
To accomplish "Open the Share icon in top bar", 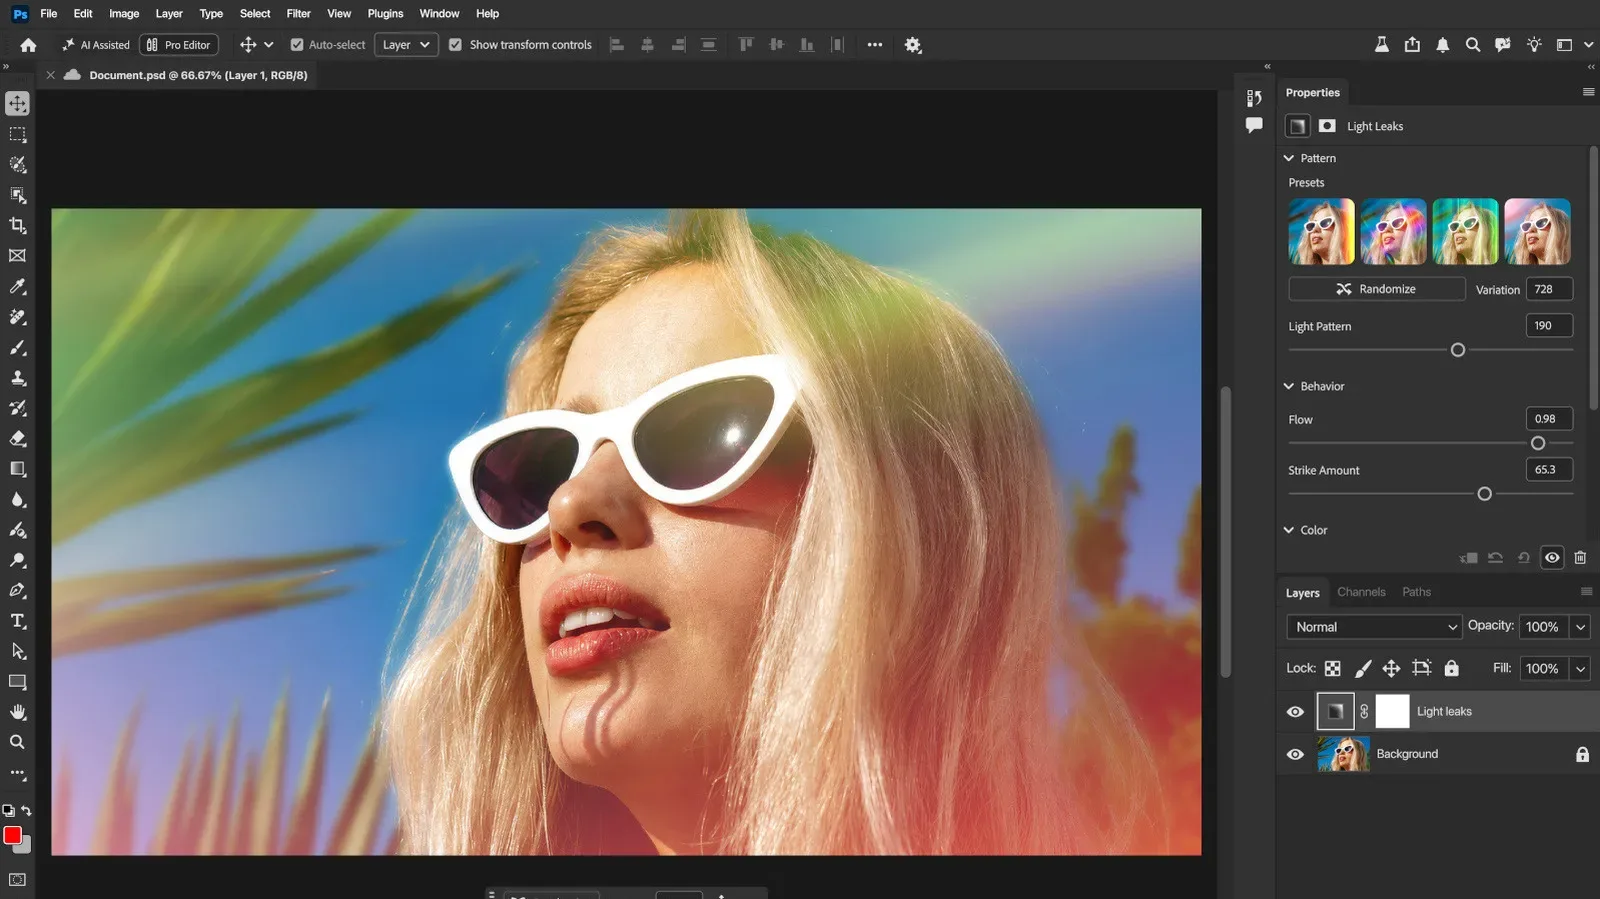I will tap(1412, 45).
